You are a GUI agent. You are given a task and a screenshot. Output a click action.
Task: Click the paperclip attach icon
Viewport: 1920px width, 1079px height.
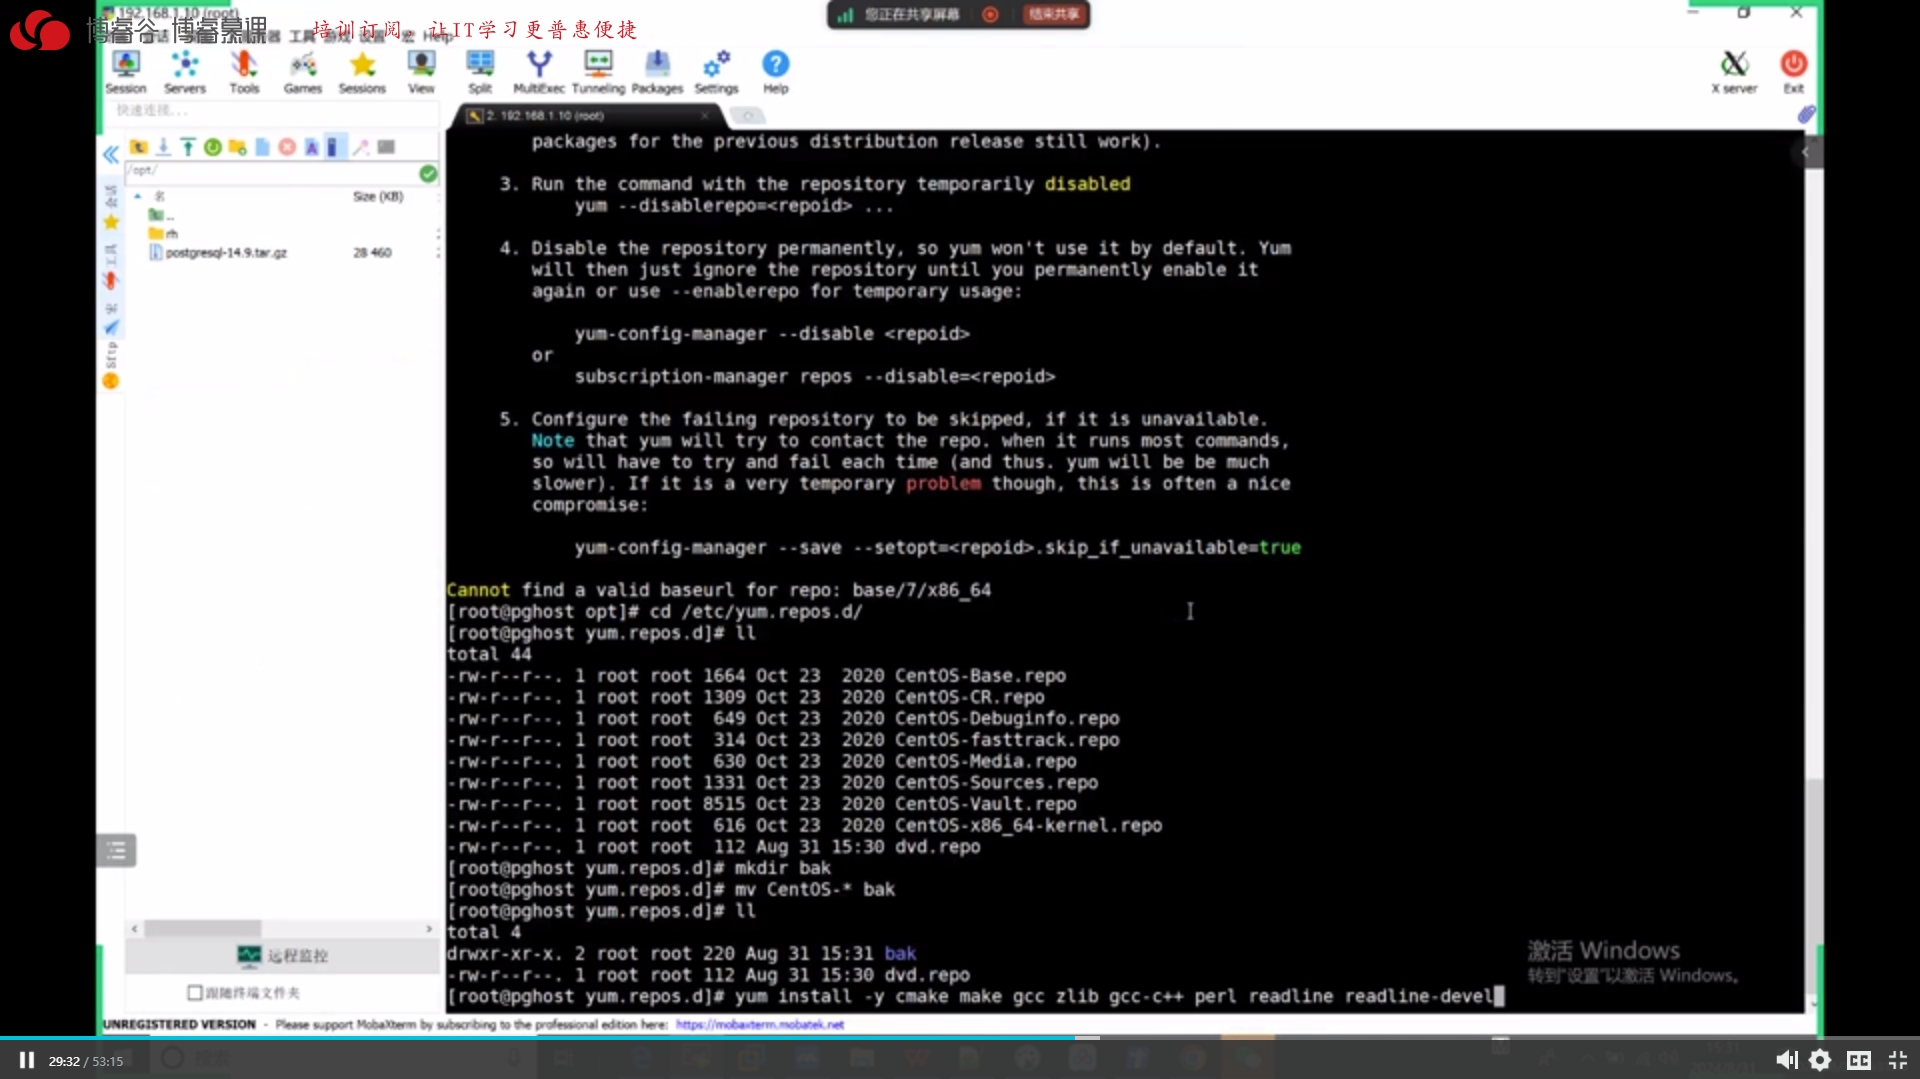point(1806,114)
